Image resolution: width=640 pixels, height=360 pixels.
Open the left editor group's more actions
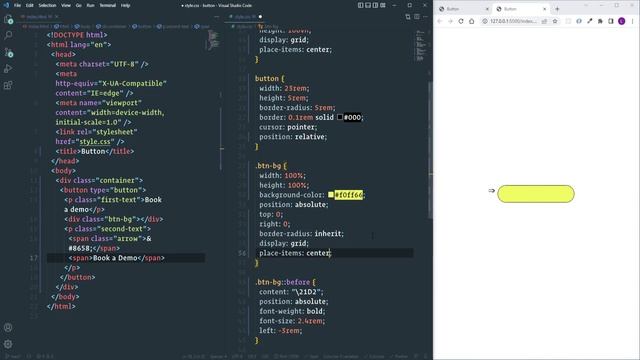217,17
